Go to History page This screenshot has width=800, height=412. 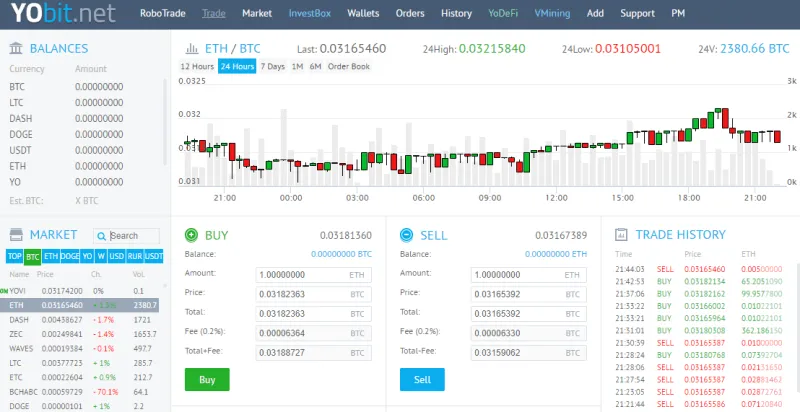tap(456, 13)
